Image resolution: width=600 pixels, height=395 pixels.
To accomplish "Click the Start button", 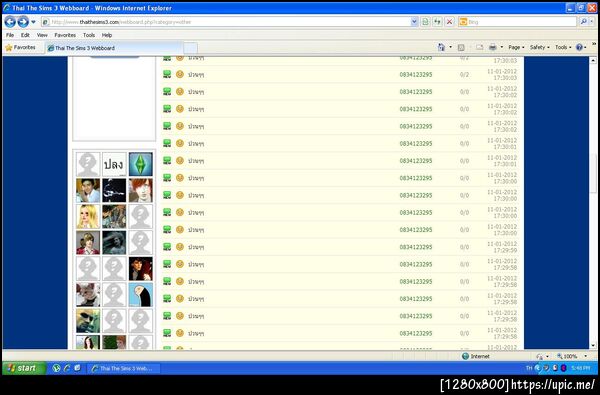I will (24, 368).
